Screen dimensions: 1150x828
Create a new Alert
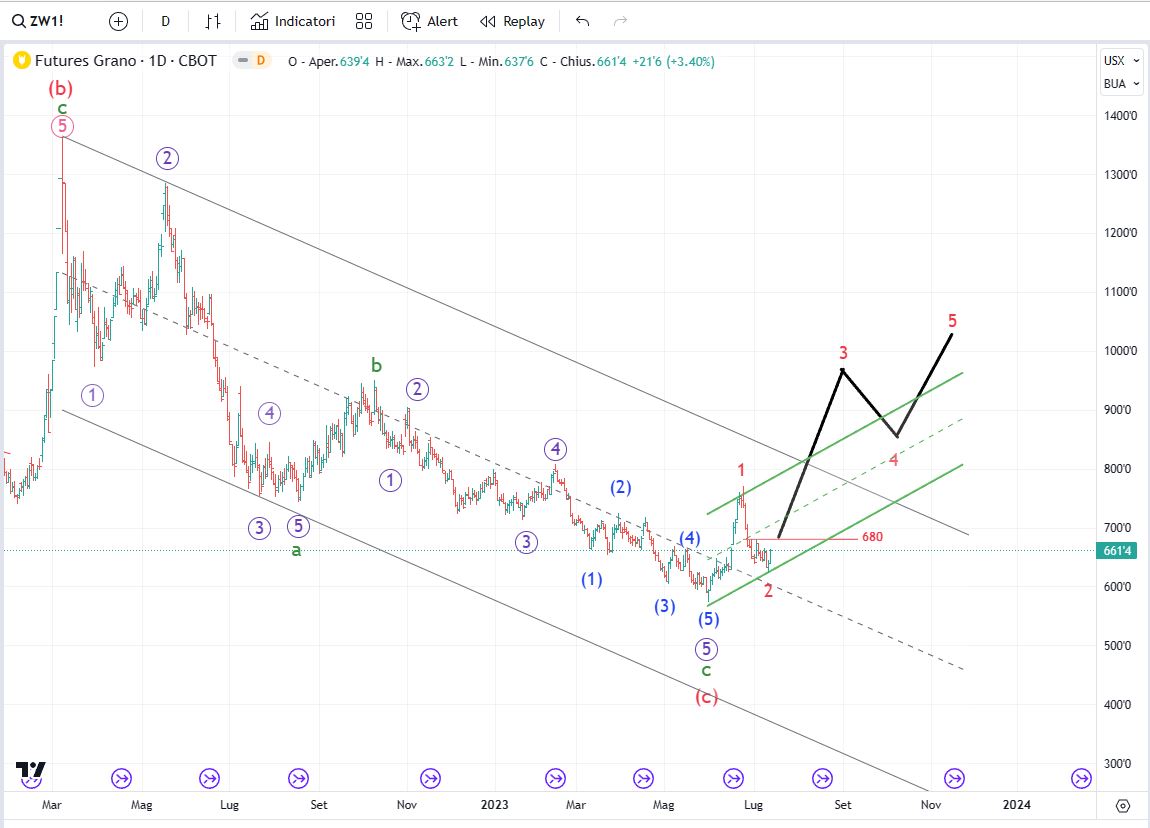pyautogui.click(x=429, y=21)
